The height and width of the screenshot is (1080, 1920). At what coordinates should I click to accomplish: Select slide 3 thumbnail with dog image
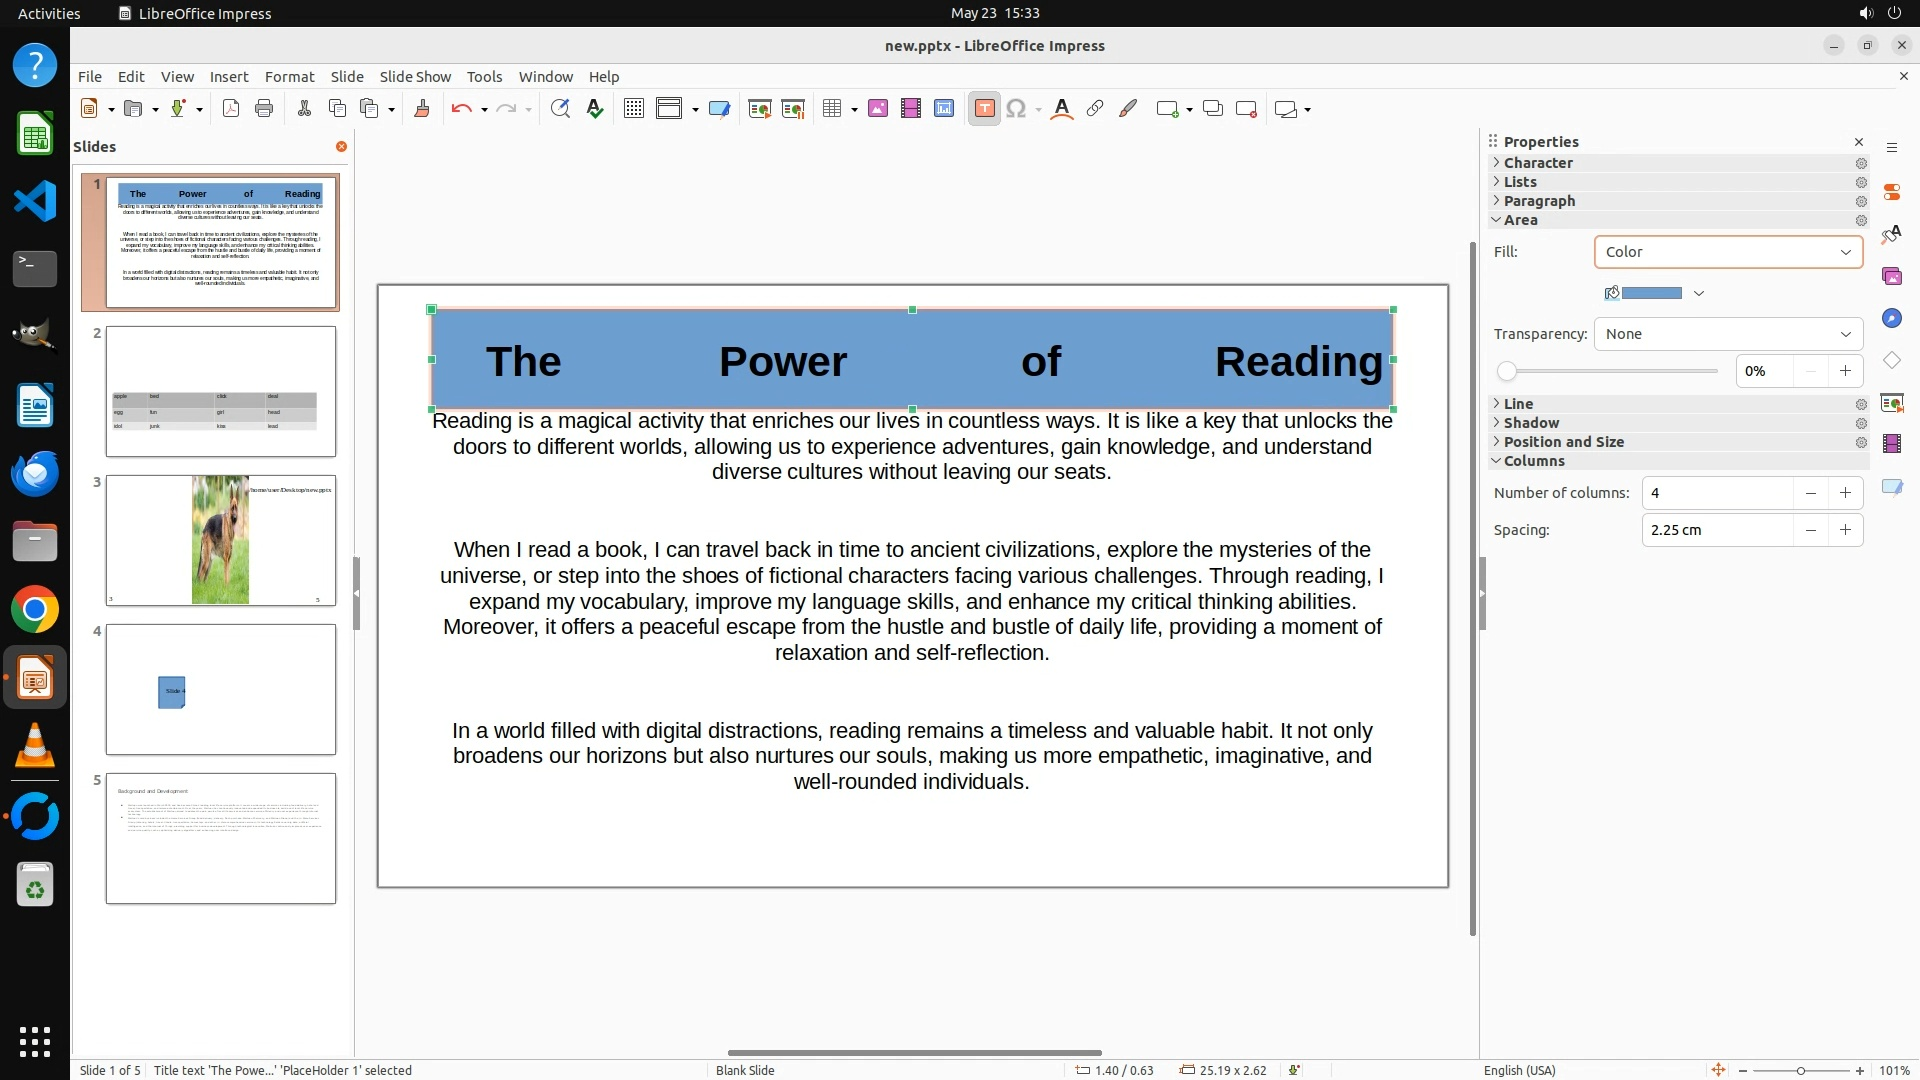[x=221, y=540]
